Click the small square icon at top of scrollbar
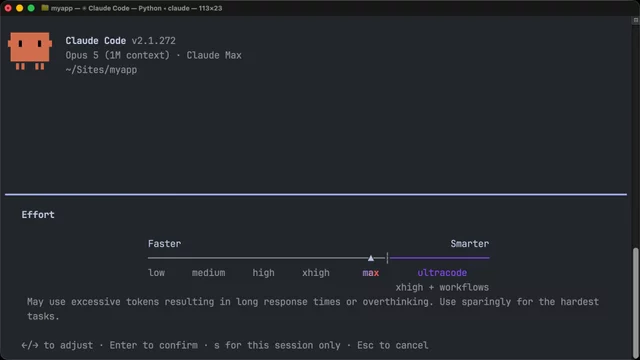Screen dimensions: 640x360 (x=636, y=20)
